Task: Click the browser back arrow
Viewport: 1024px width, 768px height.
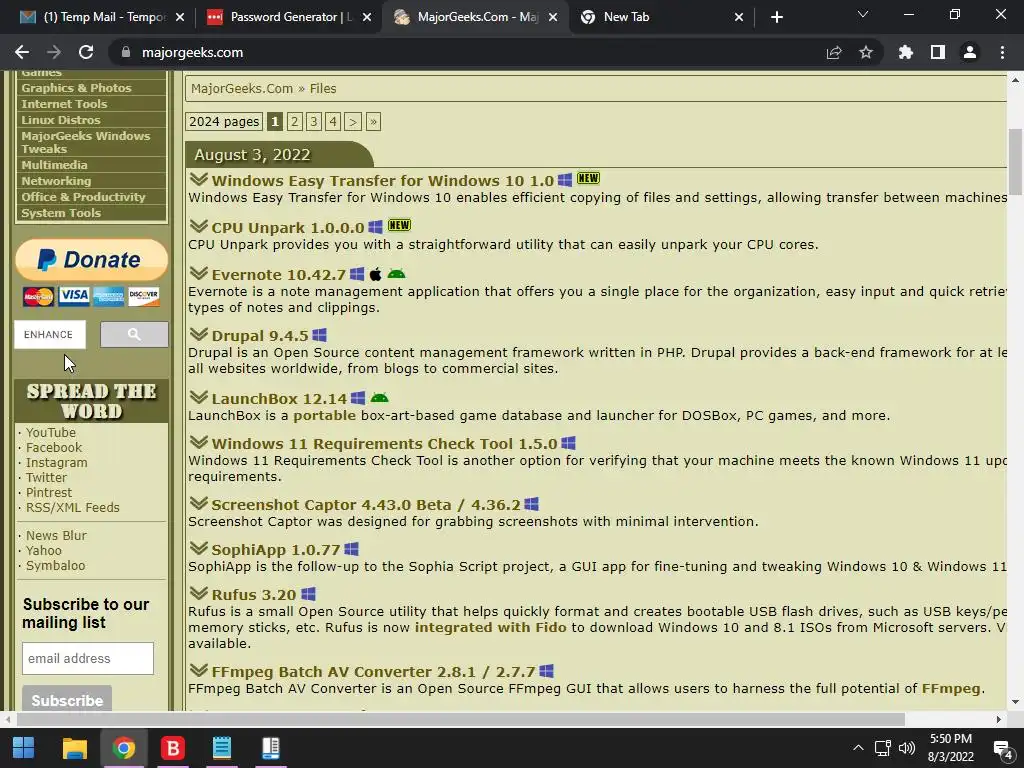Action: pyautogui.click(x=22, y=52)
